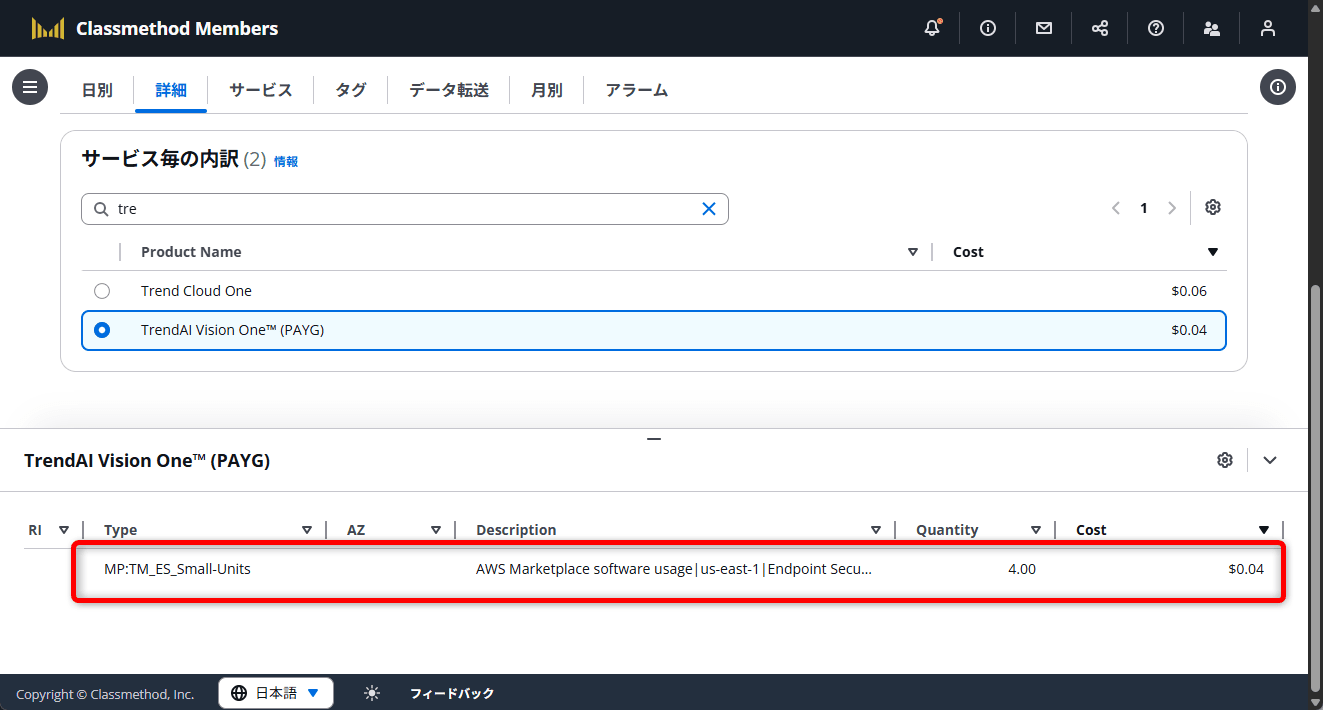
Task: Click the Type column header
Action: pyautogui.click(x=121, y=530)
